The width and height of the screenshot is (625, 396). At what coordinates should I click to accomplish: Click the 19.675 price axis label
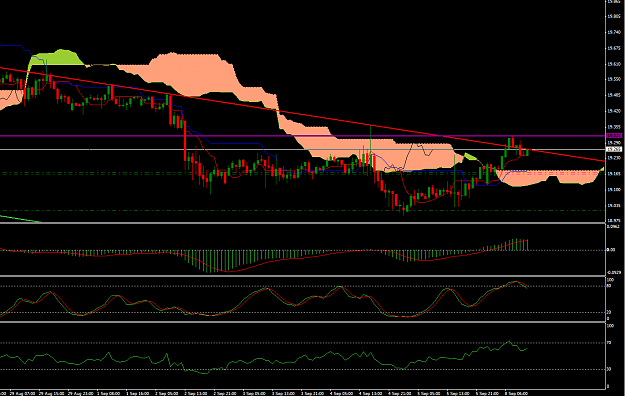point(614,48)
